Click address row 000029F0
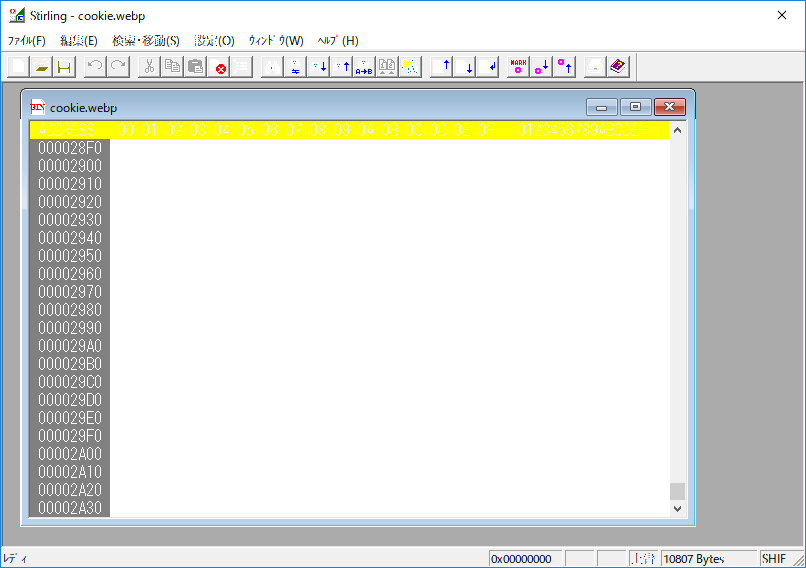The width and height of the screenshot is (806, 568). coord(70,436)
